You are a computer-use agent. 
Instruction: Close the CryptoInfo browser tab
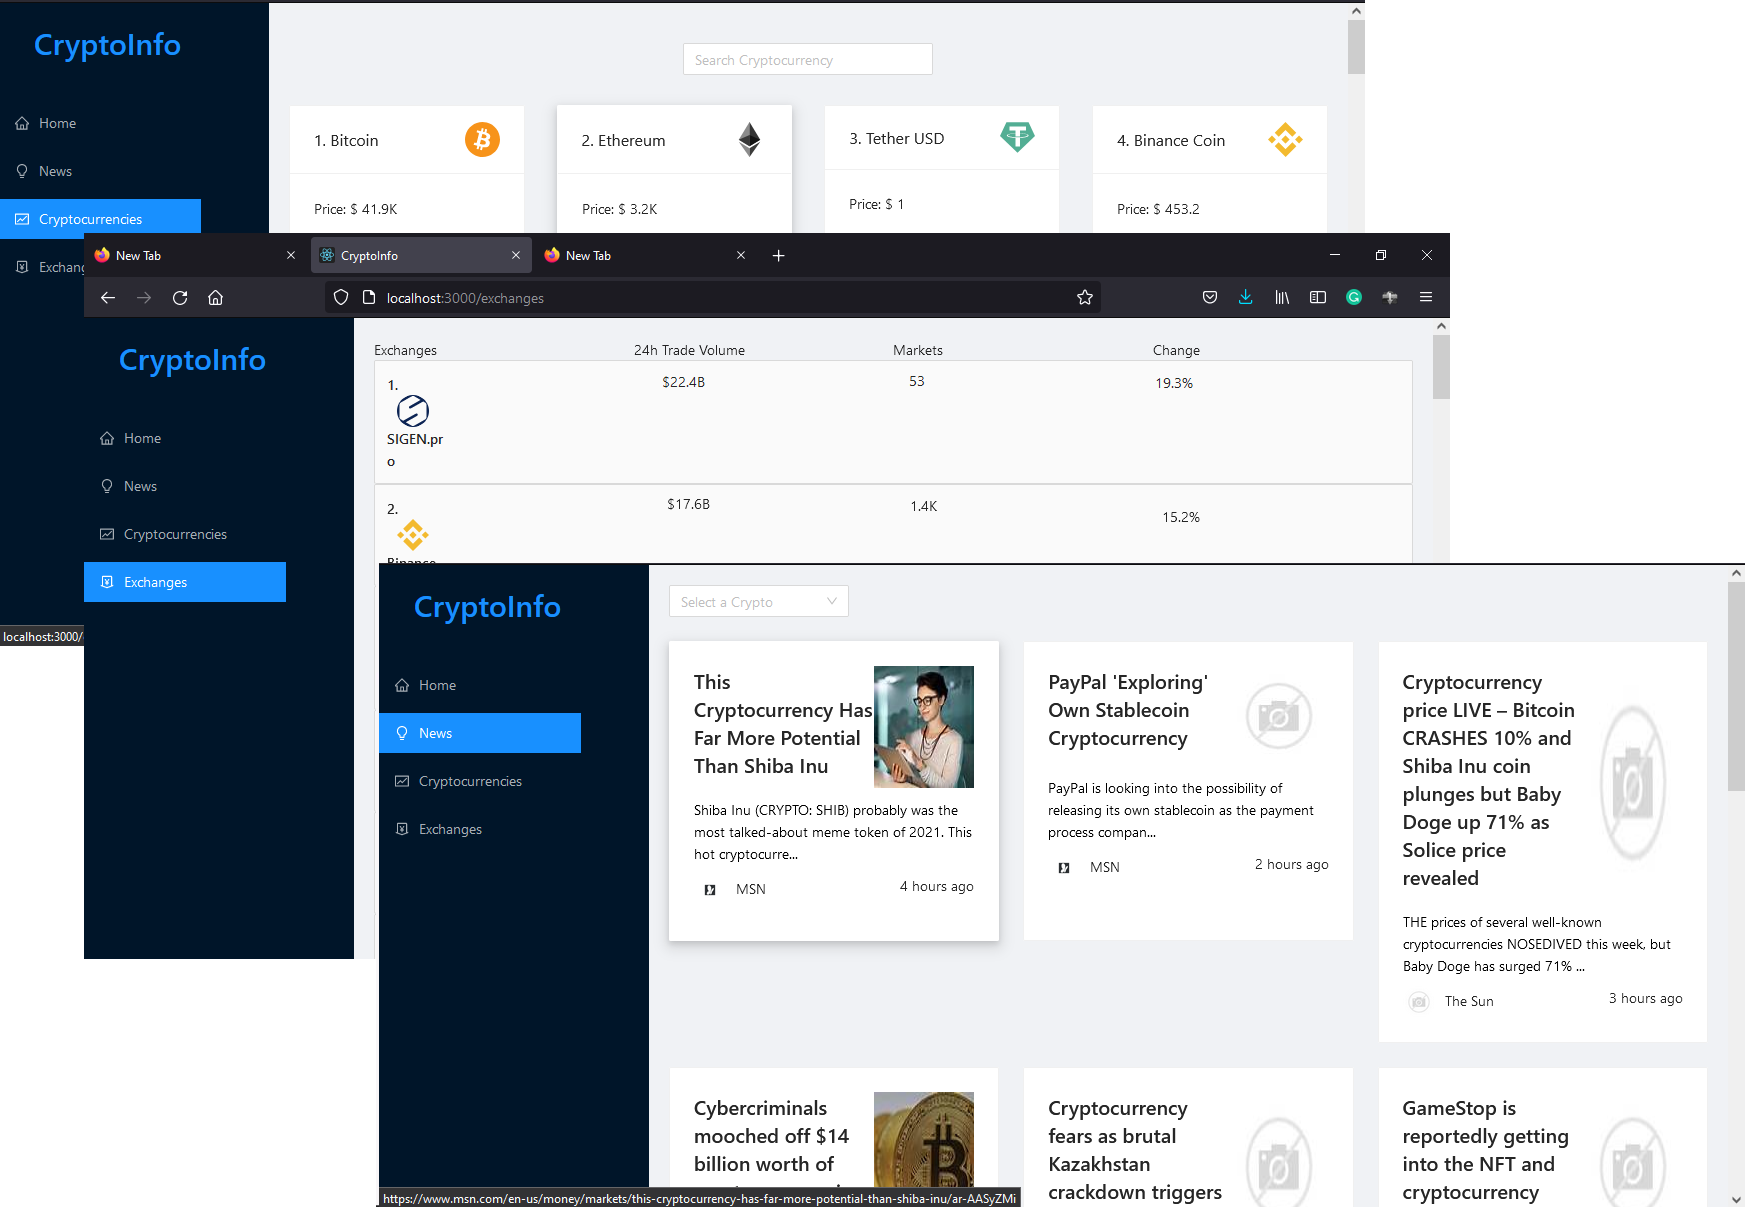coord(516,255)
